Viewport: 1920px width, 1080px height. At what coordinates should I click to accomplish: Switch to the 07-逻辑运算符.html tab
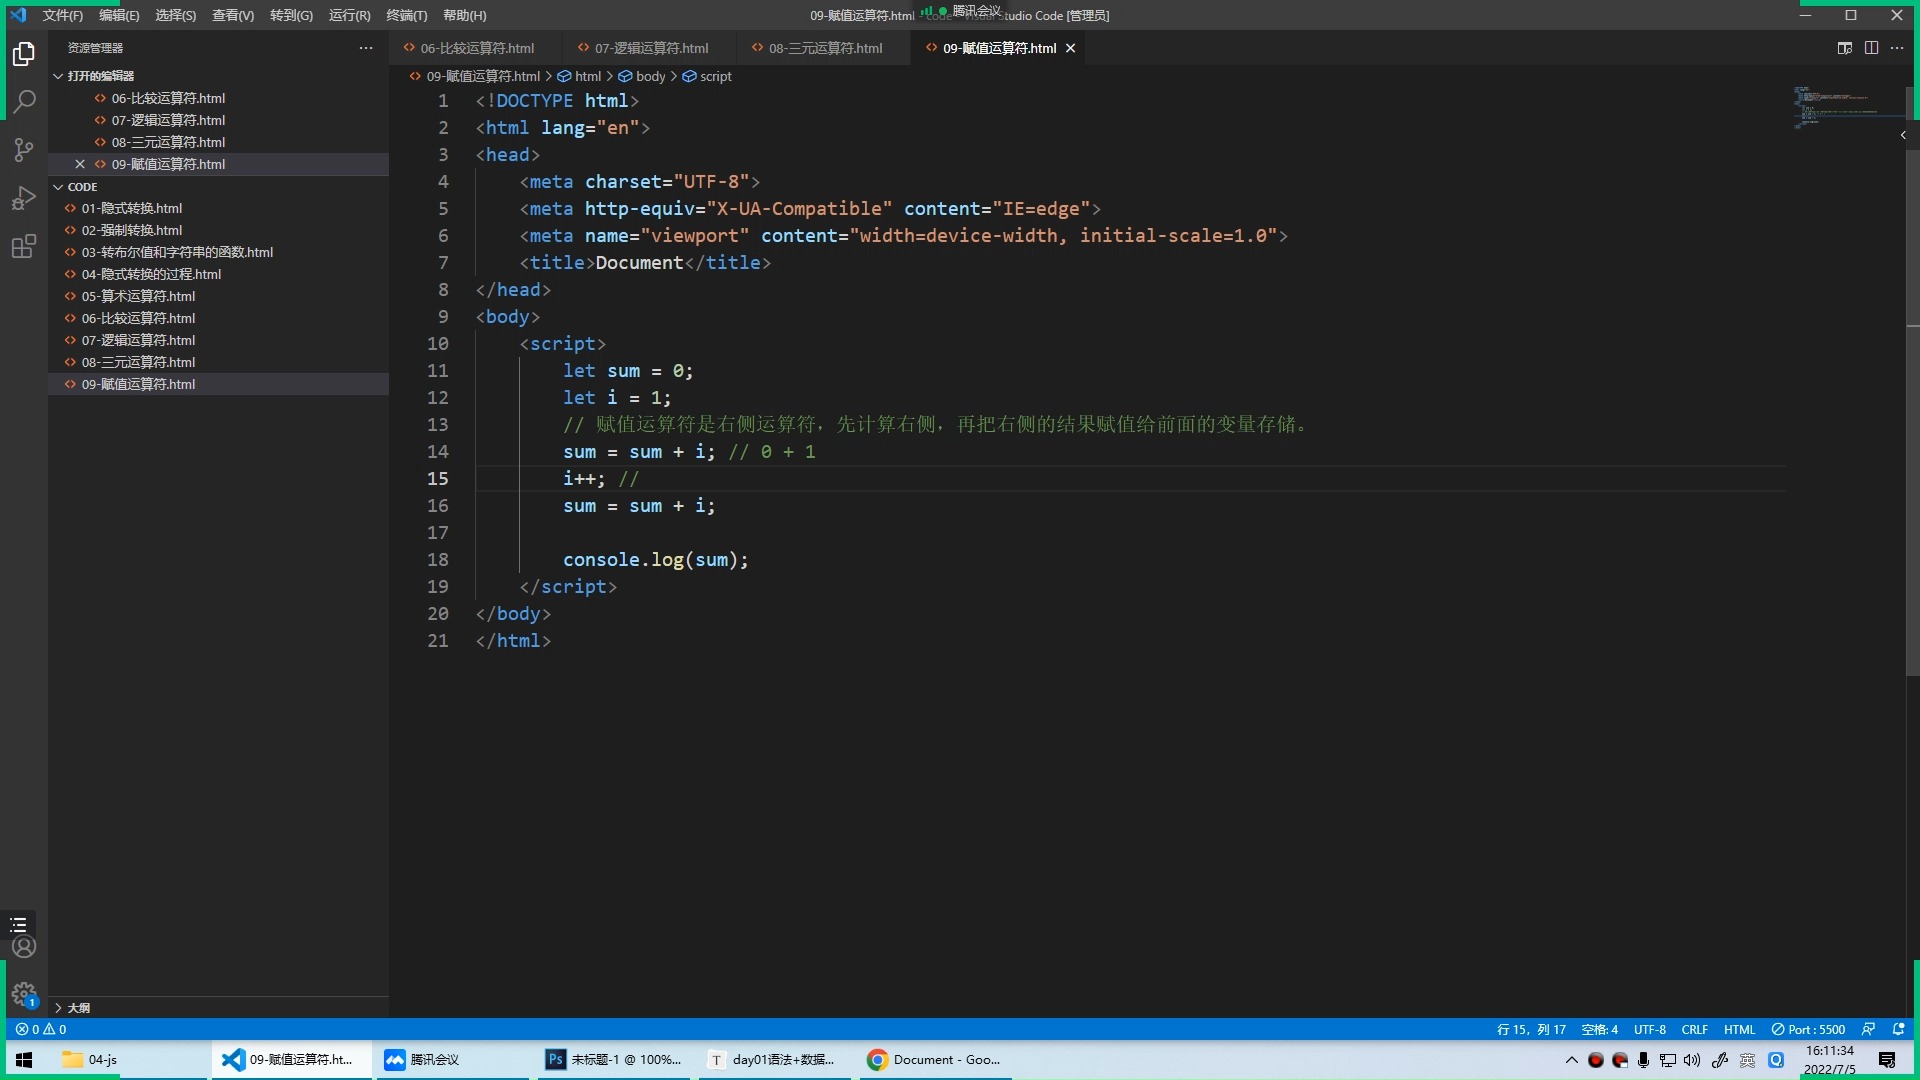click(650, 48)
